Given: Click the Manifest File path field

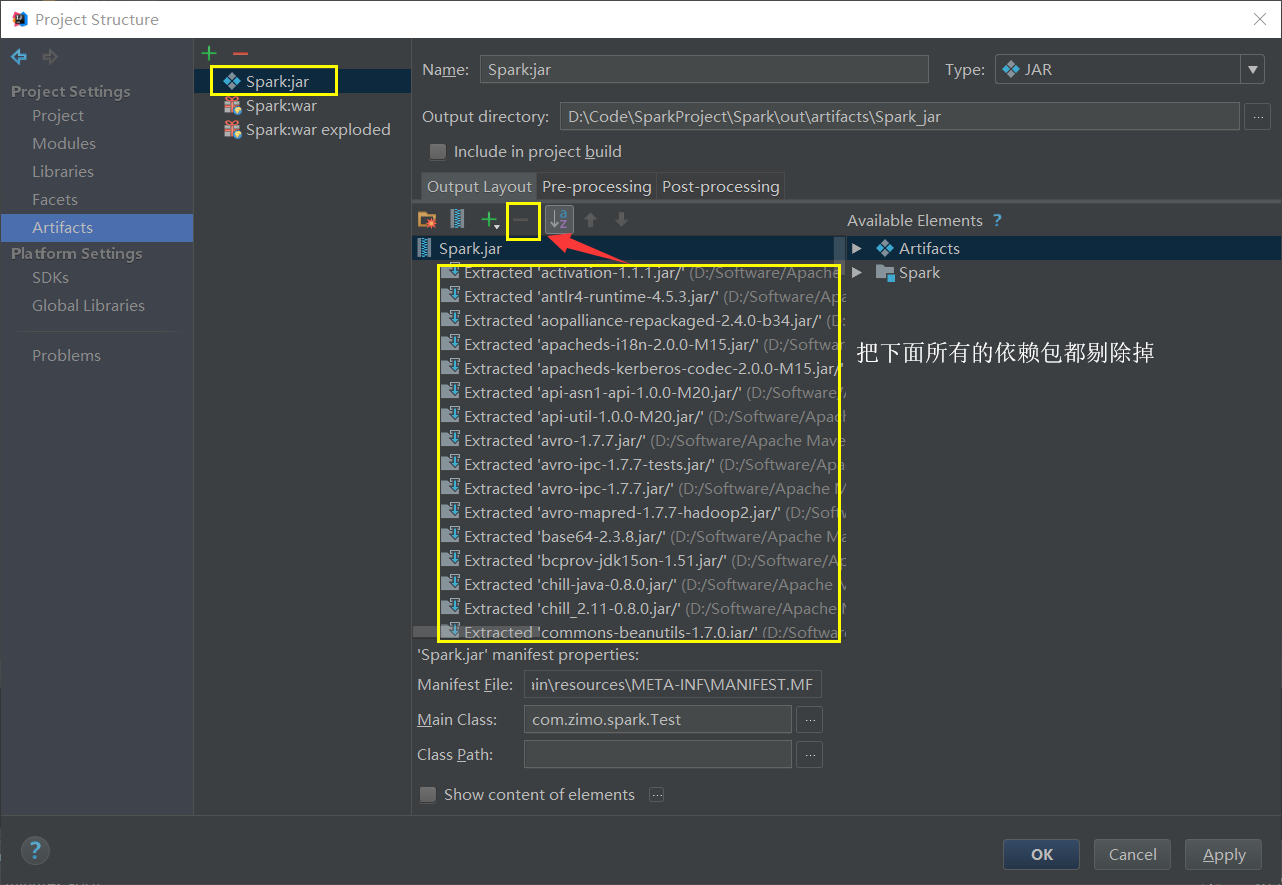Looking at the screenshot, I should (672, 685).
